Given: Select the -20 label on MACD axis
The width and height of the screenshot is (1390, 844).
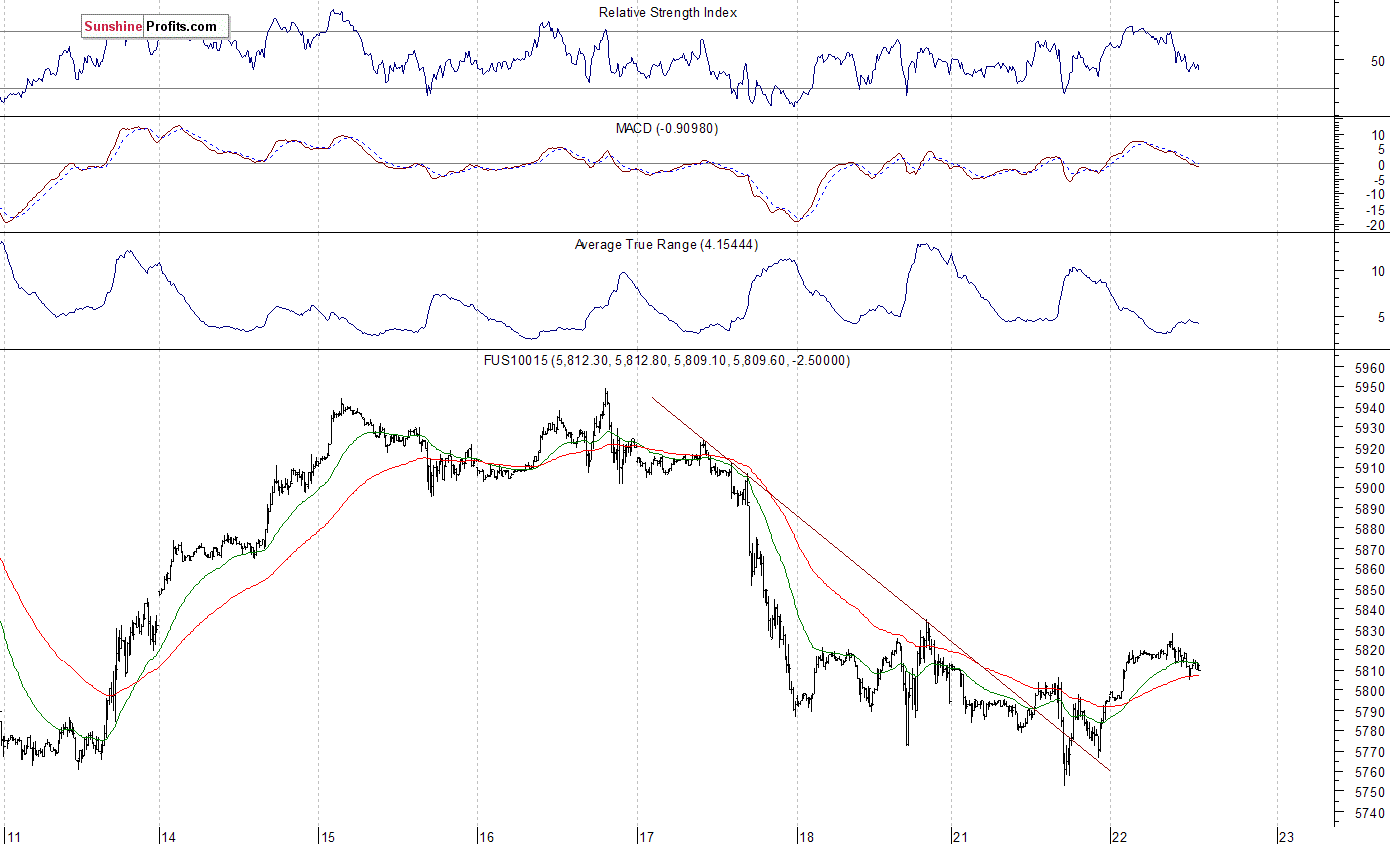Looking at the screenshot, I should pyautogui.click(x=1374, y=226).
